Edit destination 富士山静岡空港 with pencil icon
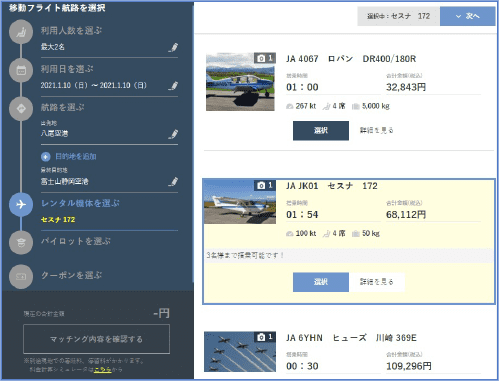This screenshot has width=499, height=381. pos(173,182)
